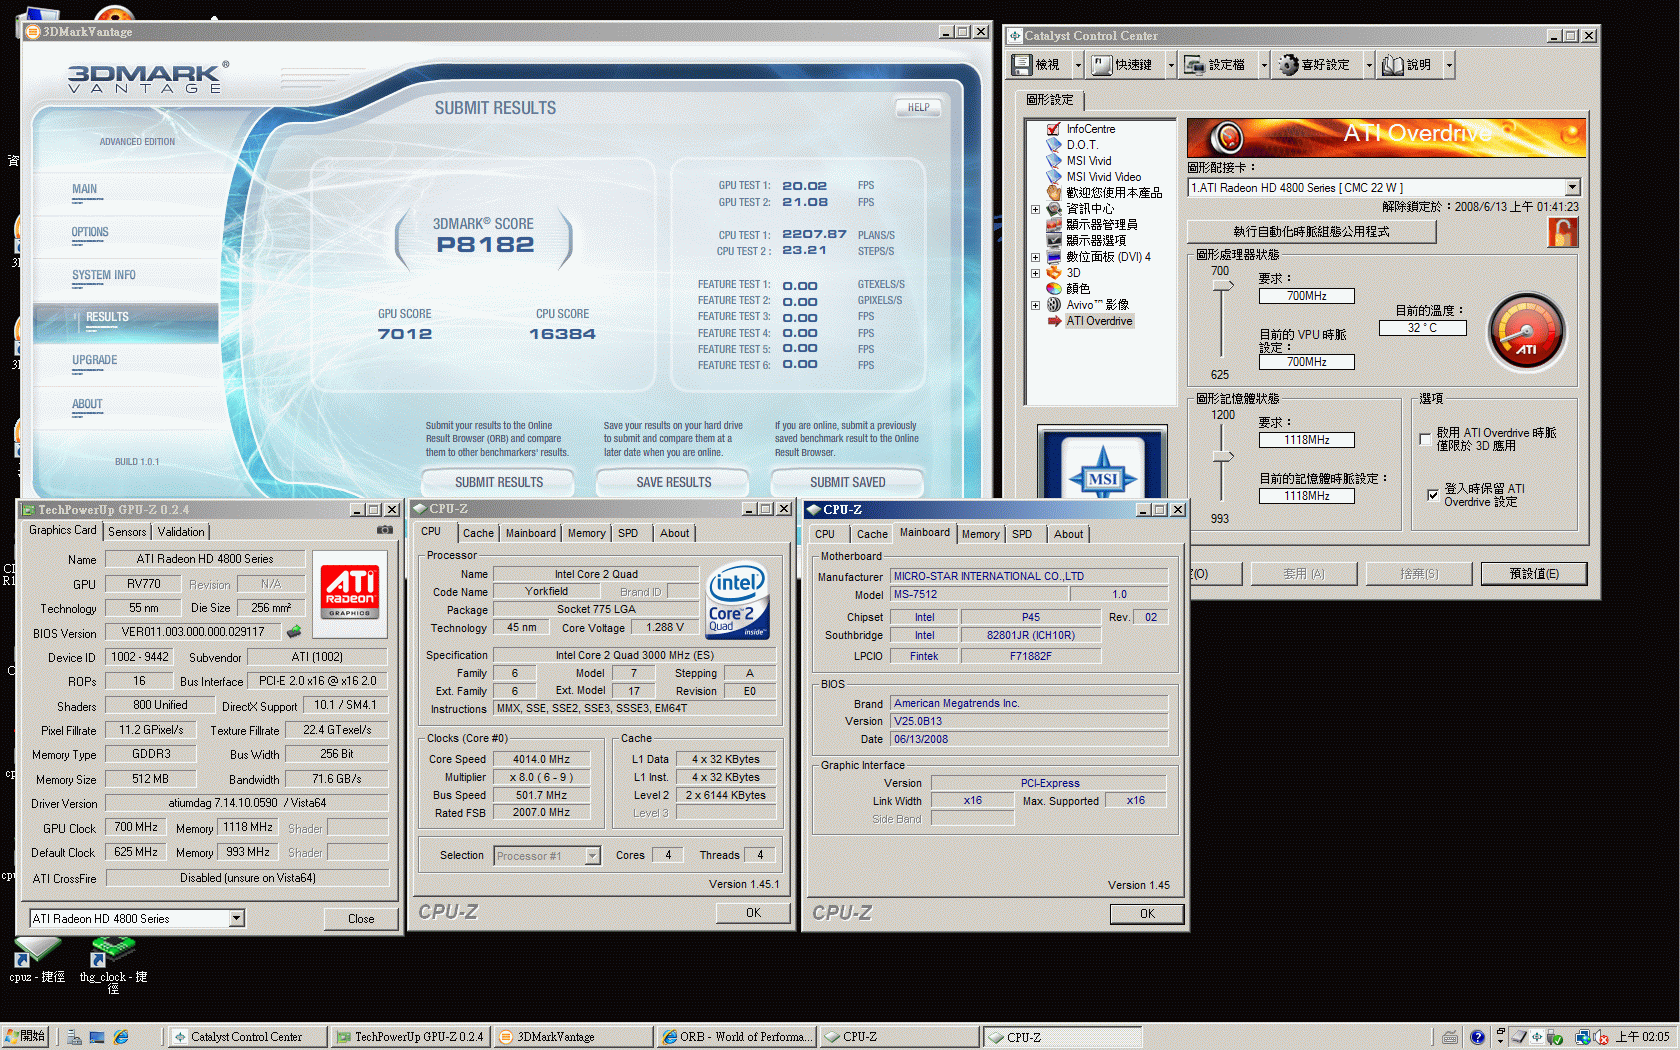Click the Internet Explorer quick launch icon

click(x=121, y=1038)
